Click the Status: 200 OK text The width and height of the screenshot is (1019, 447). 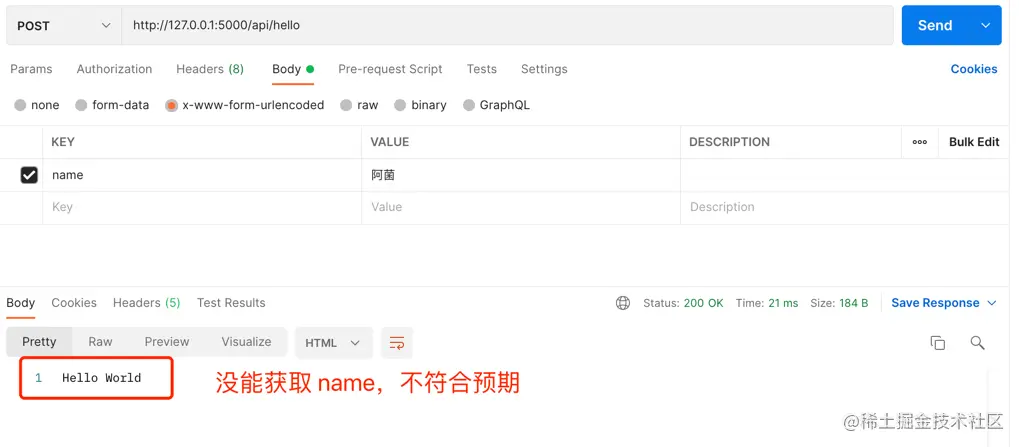[683, 303]
